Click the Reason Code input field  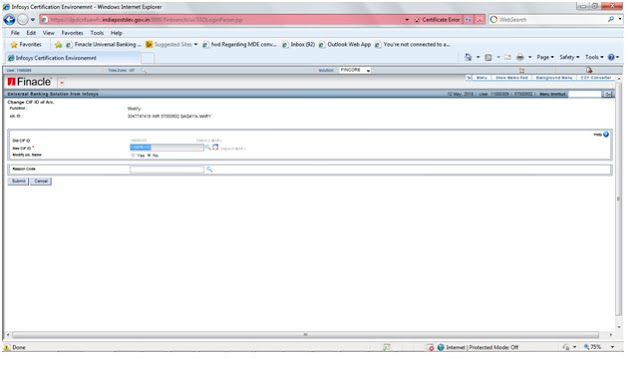click(x=167, y=169)
